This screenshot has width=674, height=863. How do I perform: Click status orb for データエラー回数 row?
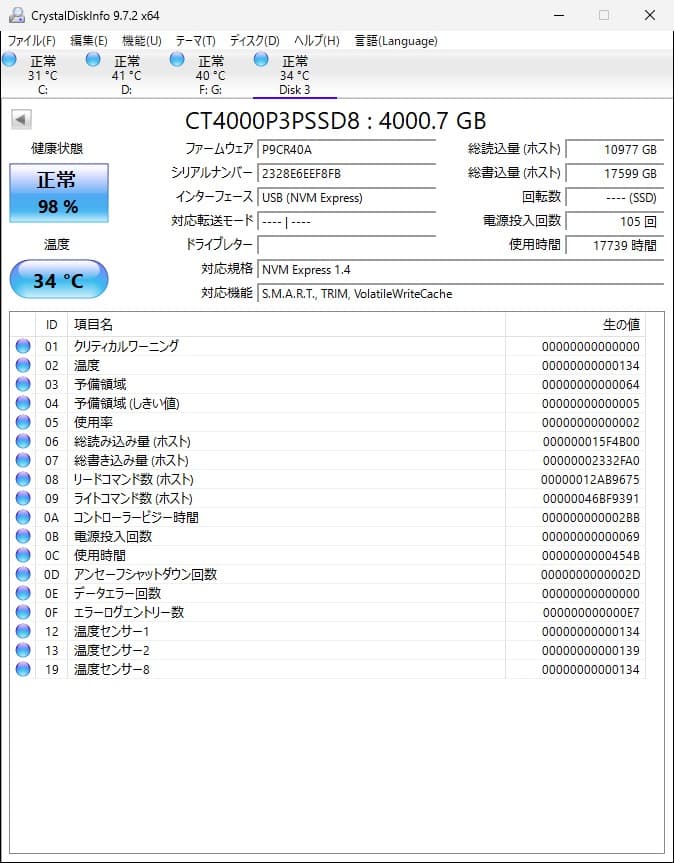(23, 593)
